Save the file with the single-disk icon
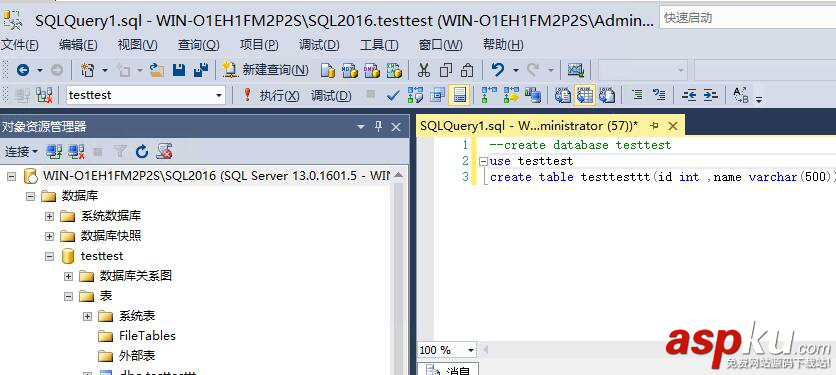Viewport: 836px width, 375px height. click(x=179, y=70)
